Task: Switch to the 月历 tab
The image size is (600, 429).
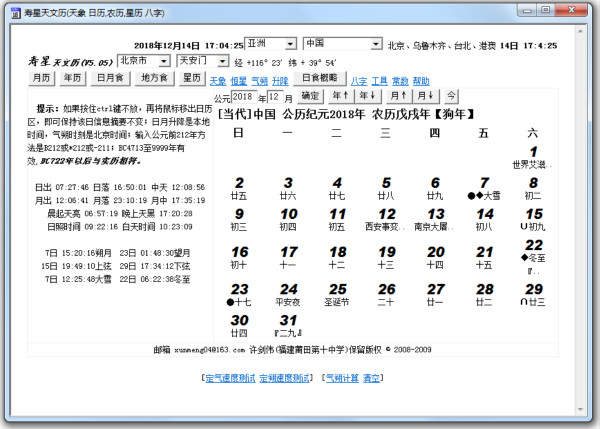Action: 41,78
